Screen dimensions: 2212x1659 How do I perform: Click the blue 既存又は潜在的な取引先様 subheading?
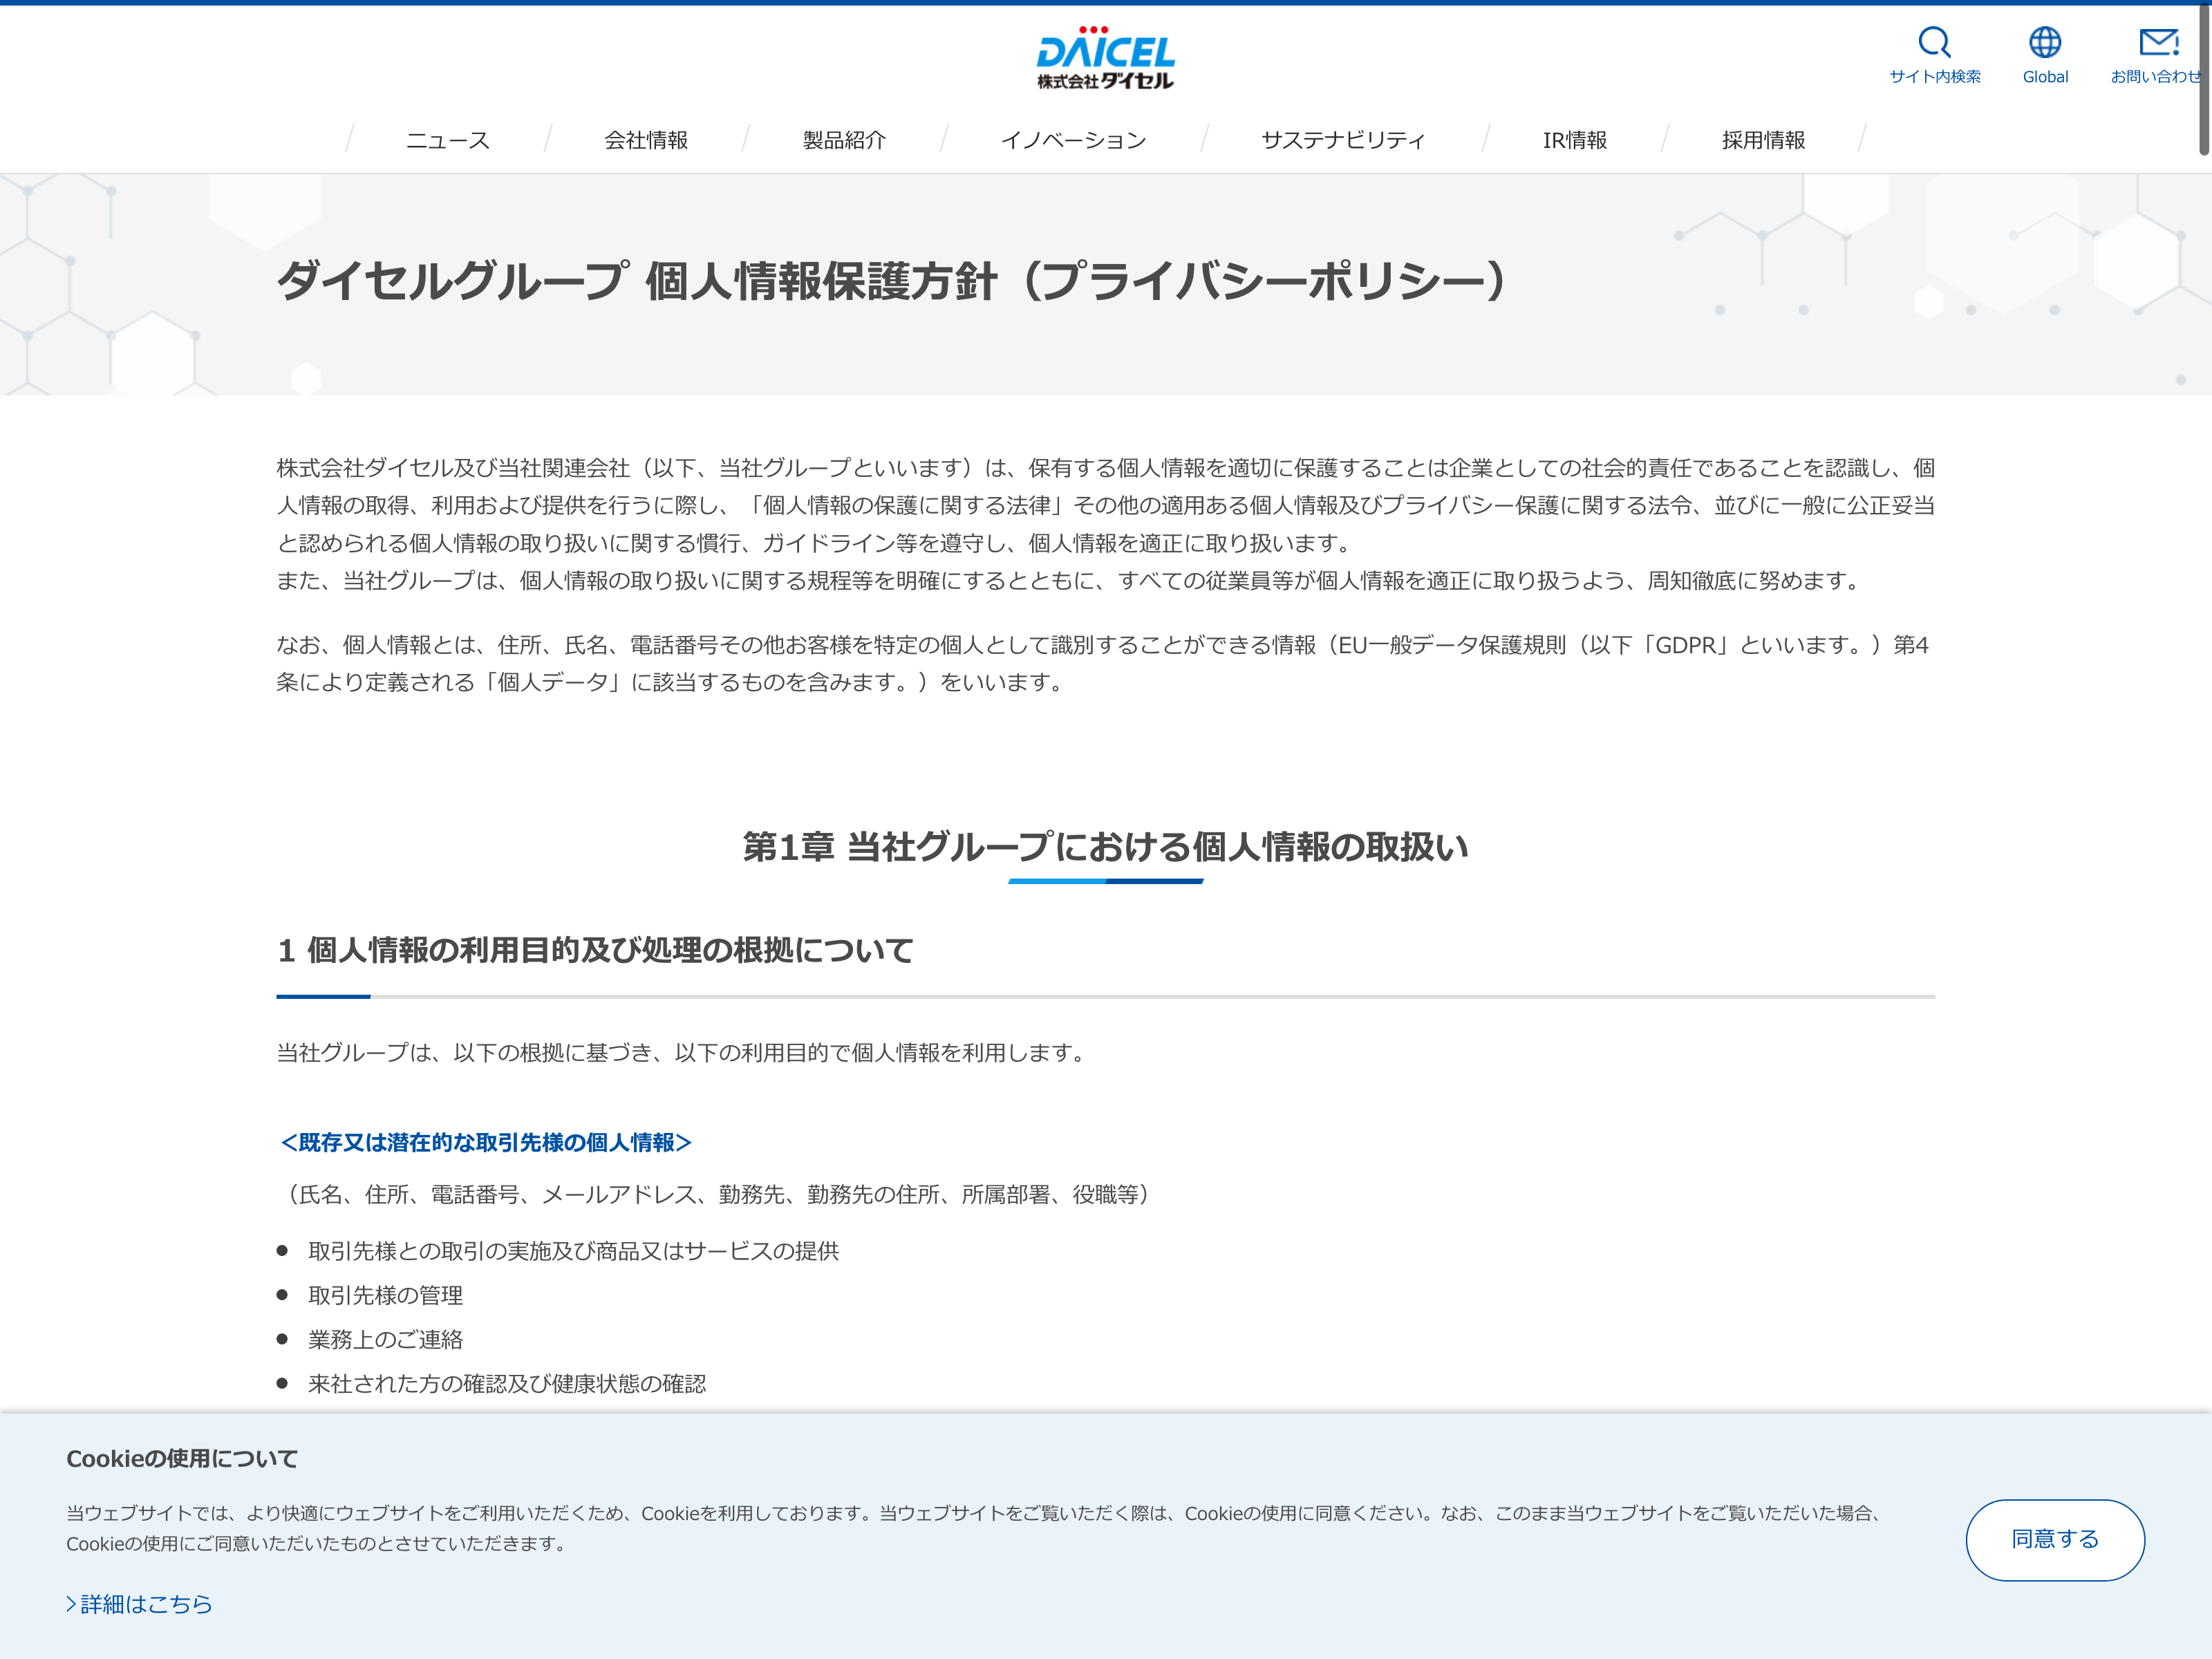click(486, 1142)
